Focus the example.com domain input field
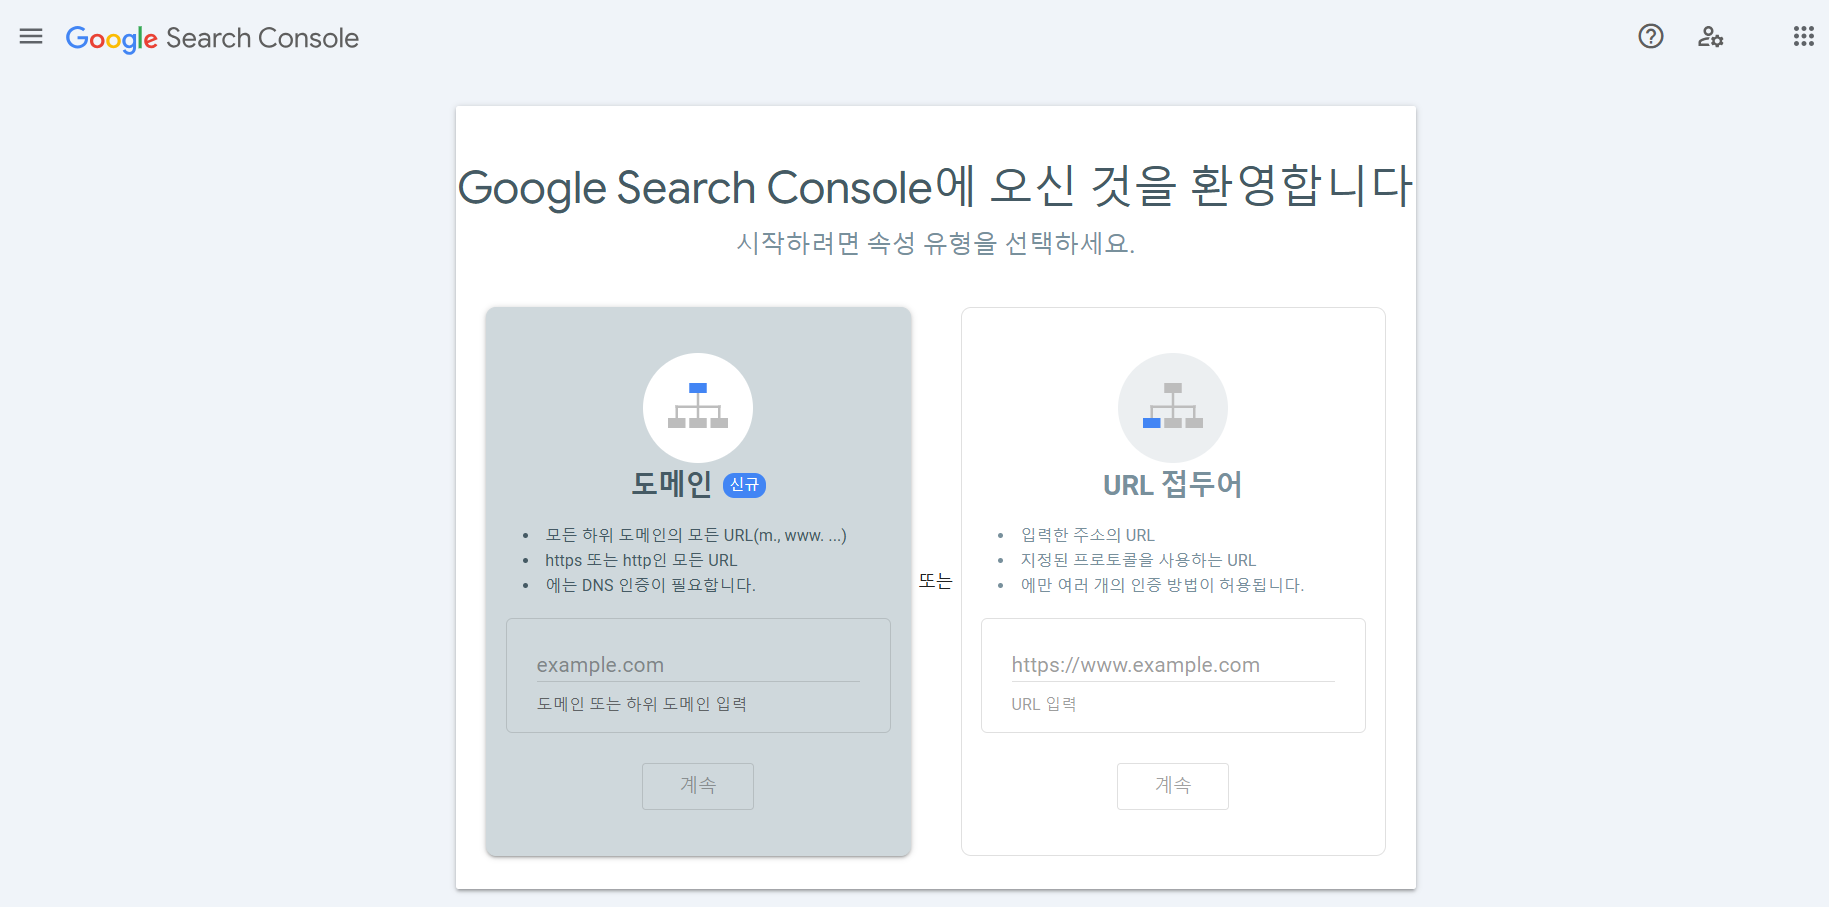 coord(698,665)
